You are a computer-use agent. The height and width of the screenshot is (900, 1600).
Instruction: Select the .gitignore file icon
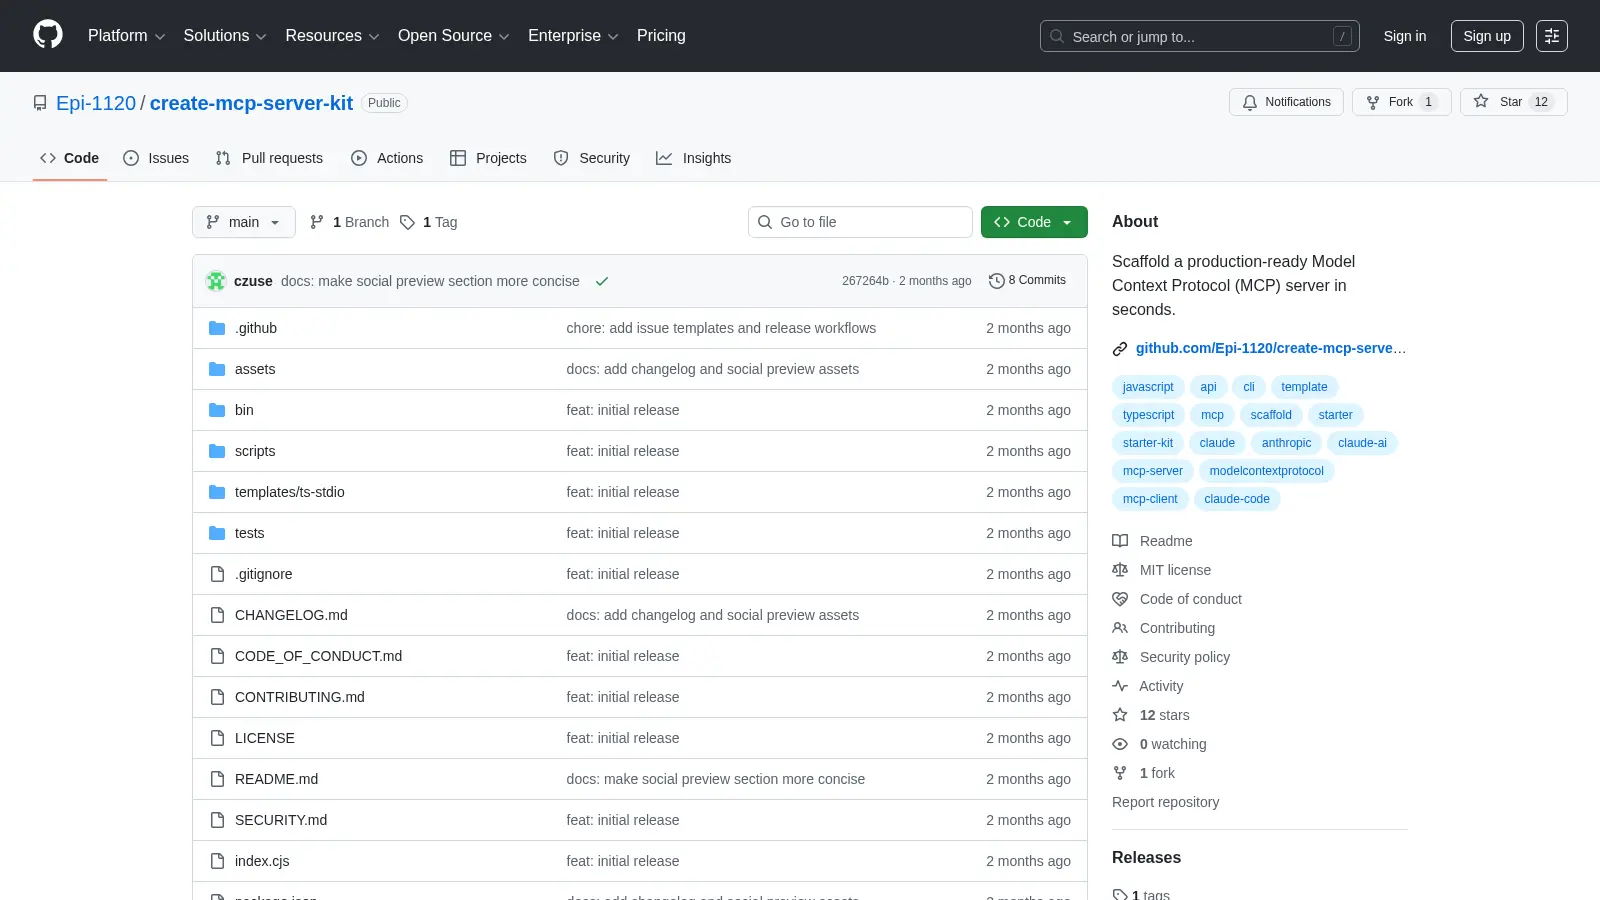click(x=217, y=574)
